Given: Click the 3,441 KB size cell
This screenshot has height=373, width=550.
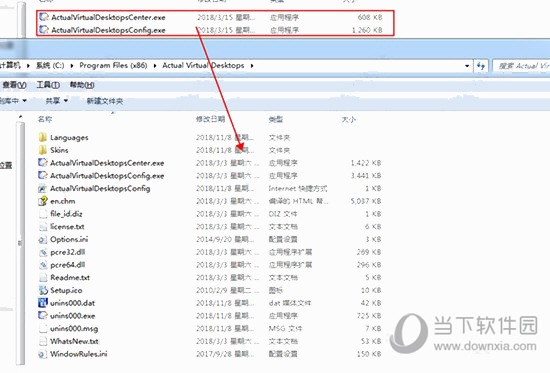Looking at the screenshot, I should point(366,175).
